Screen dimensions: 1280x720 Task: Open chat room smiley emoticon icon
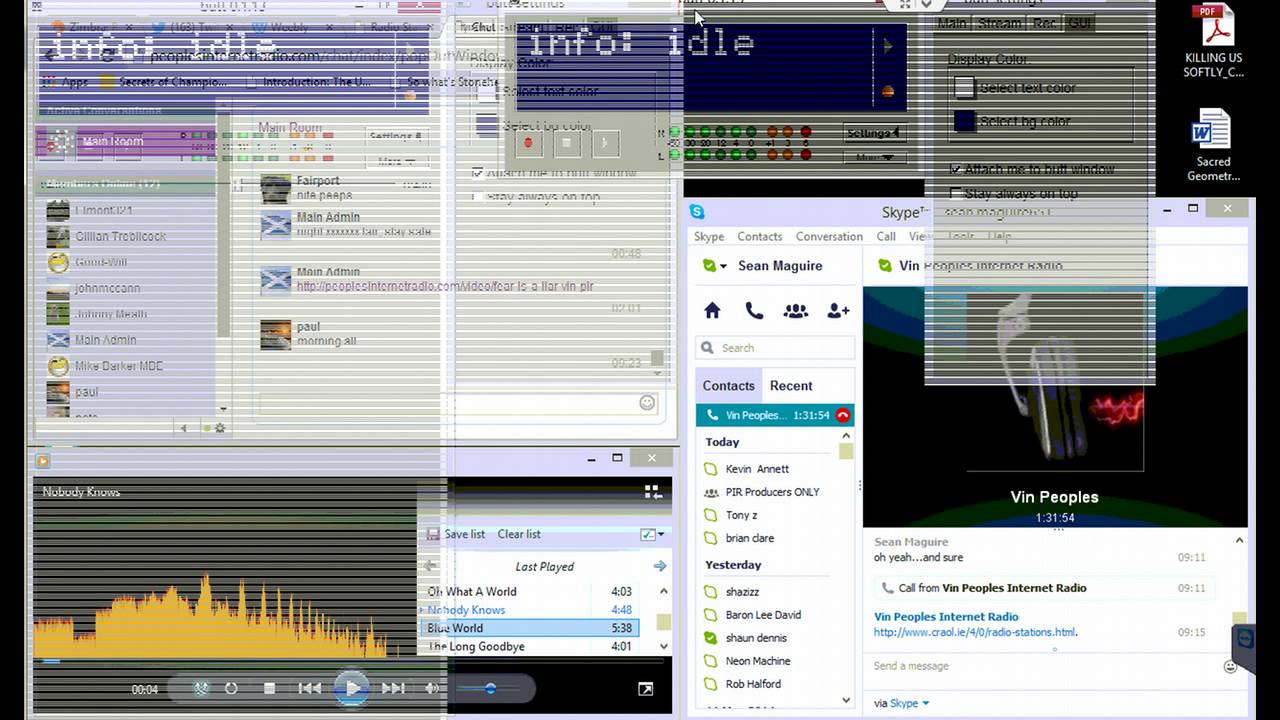(x=647, y=402)
